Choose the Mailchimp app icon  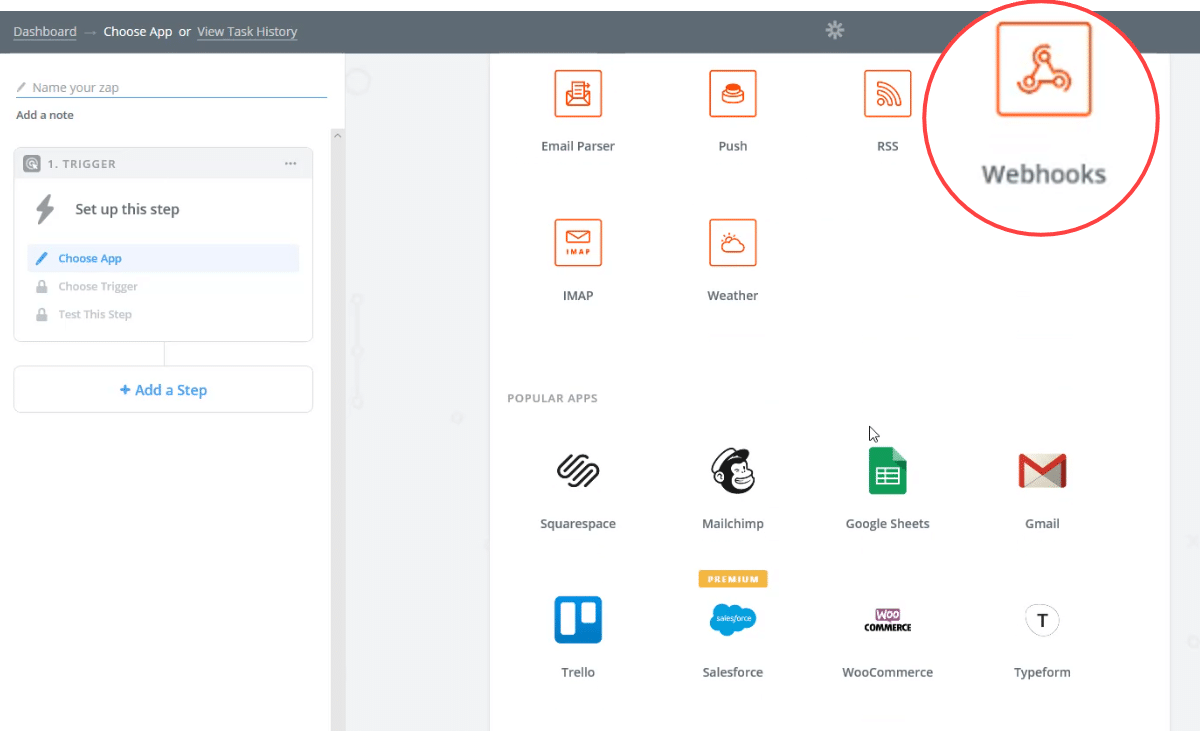tap(733, 470)
